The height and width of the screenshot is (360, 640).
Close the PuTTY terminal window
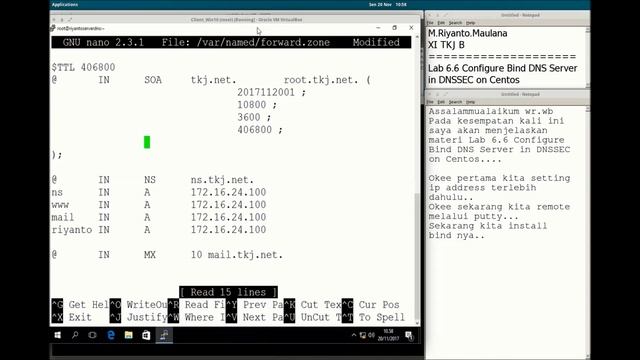tap(411, 28)
